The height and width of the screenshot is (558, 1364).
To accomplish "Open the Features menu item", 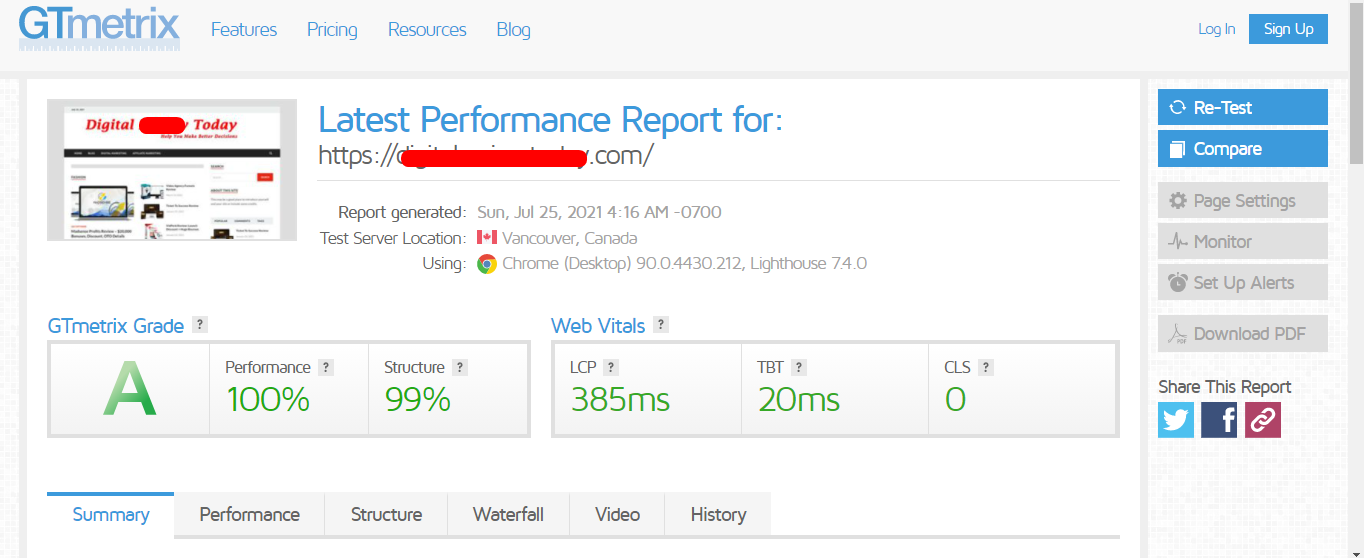I will pos(244,30).
